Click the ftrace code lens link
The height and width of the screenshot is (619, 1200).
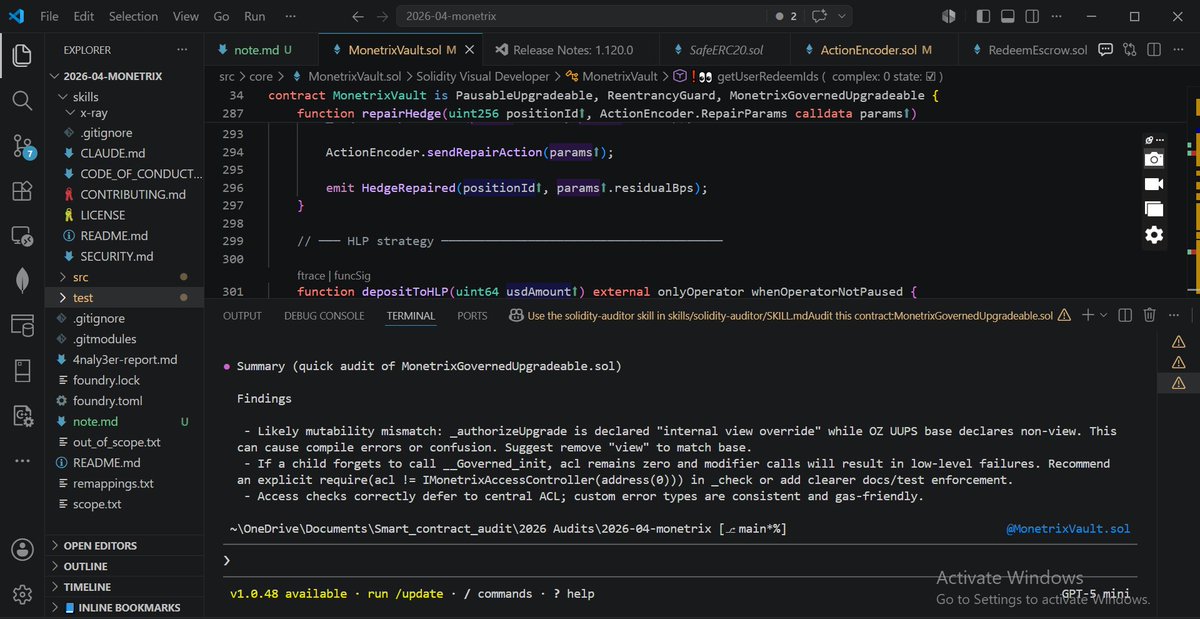click(311, 274)
